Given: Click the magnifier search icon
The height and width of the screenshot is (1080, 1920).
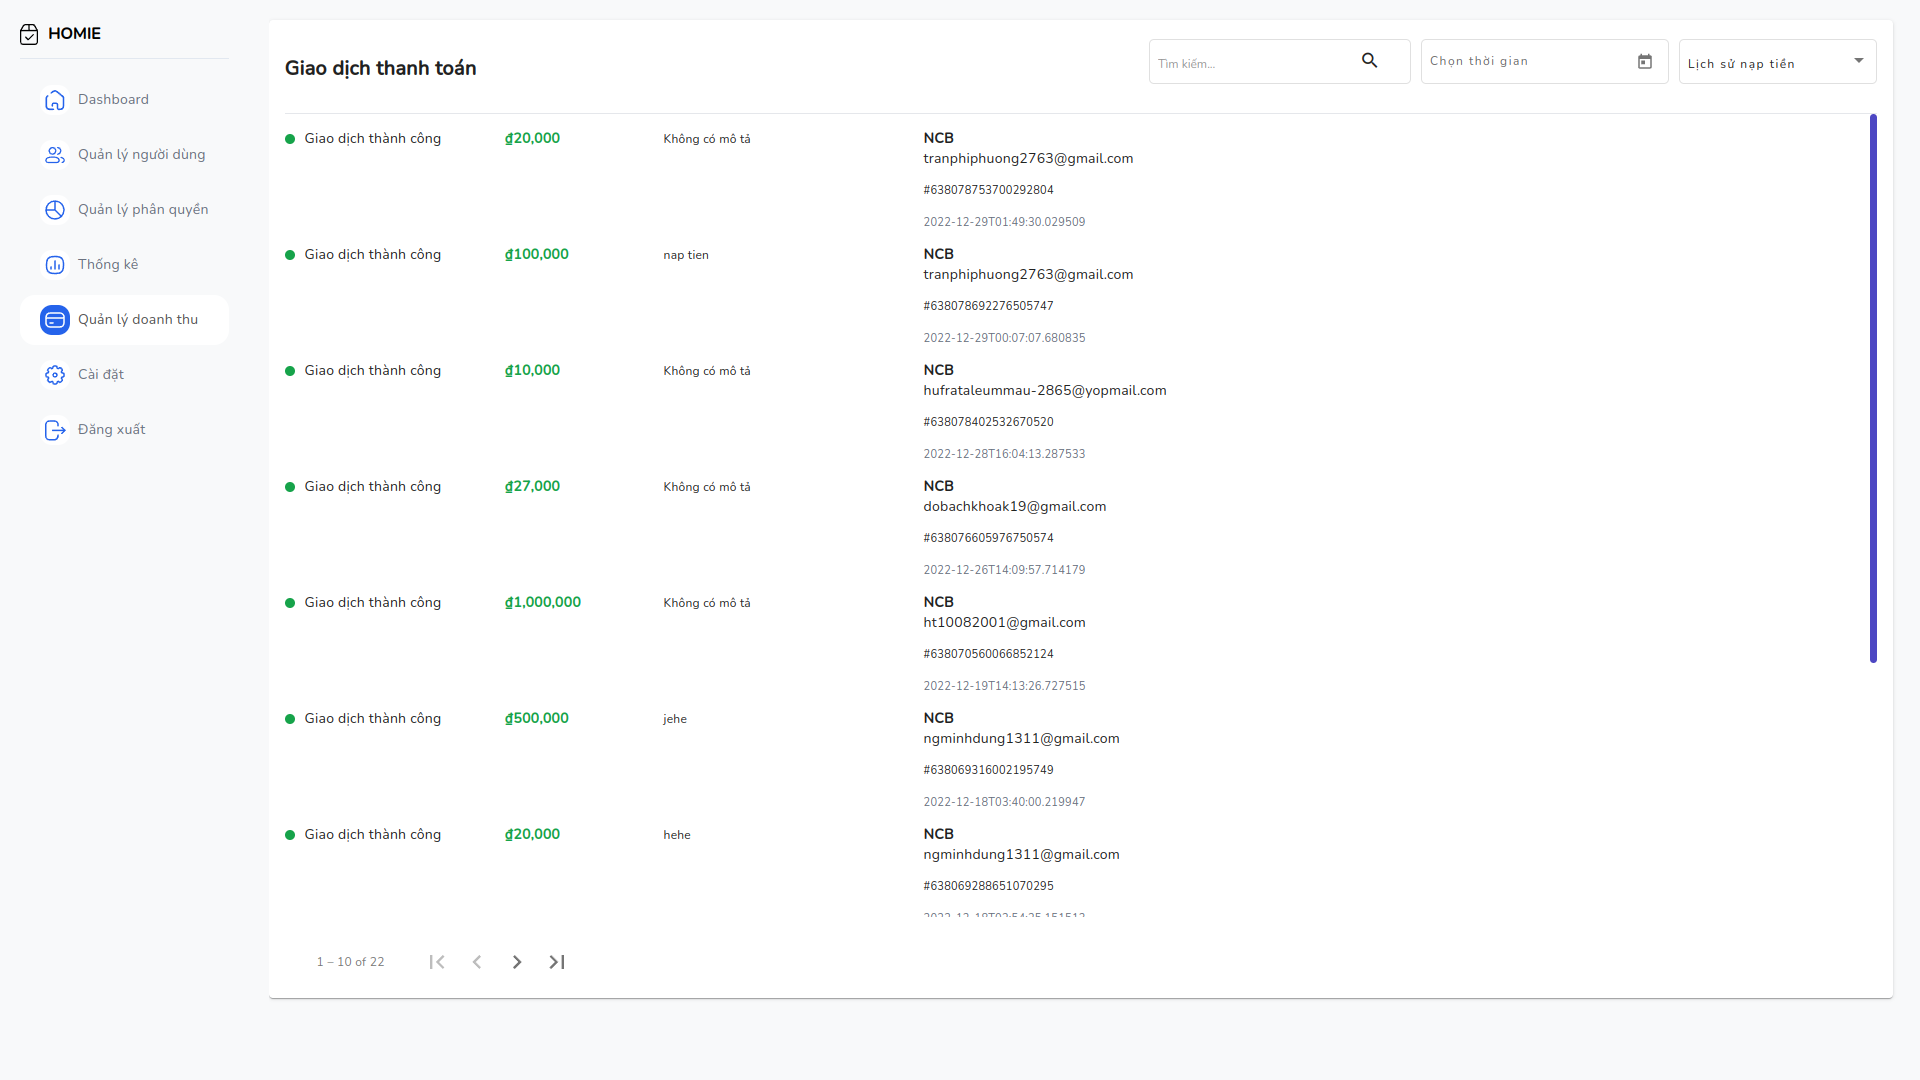Looking at the screenshot, I should click(x=1370, y=61).
